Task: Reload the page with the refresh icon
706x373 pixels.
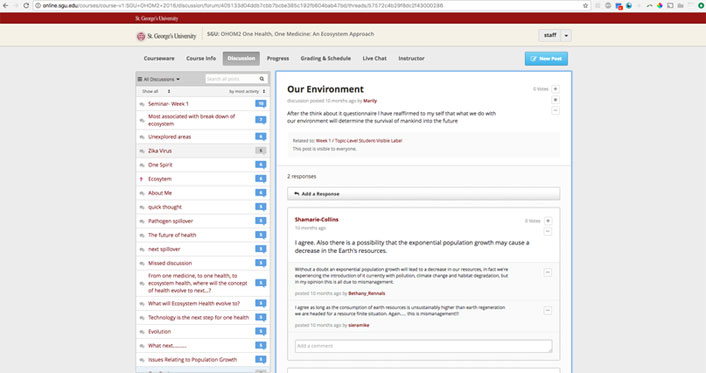Action: click(x=26, y=5)
